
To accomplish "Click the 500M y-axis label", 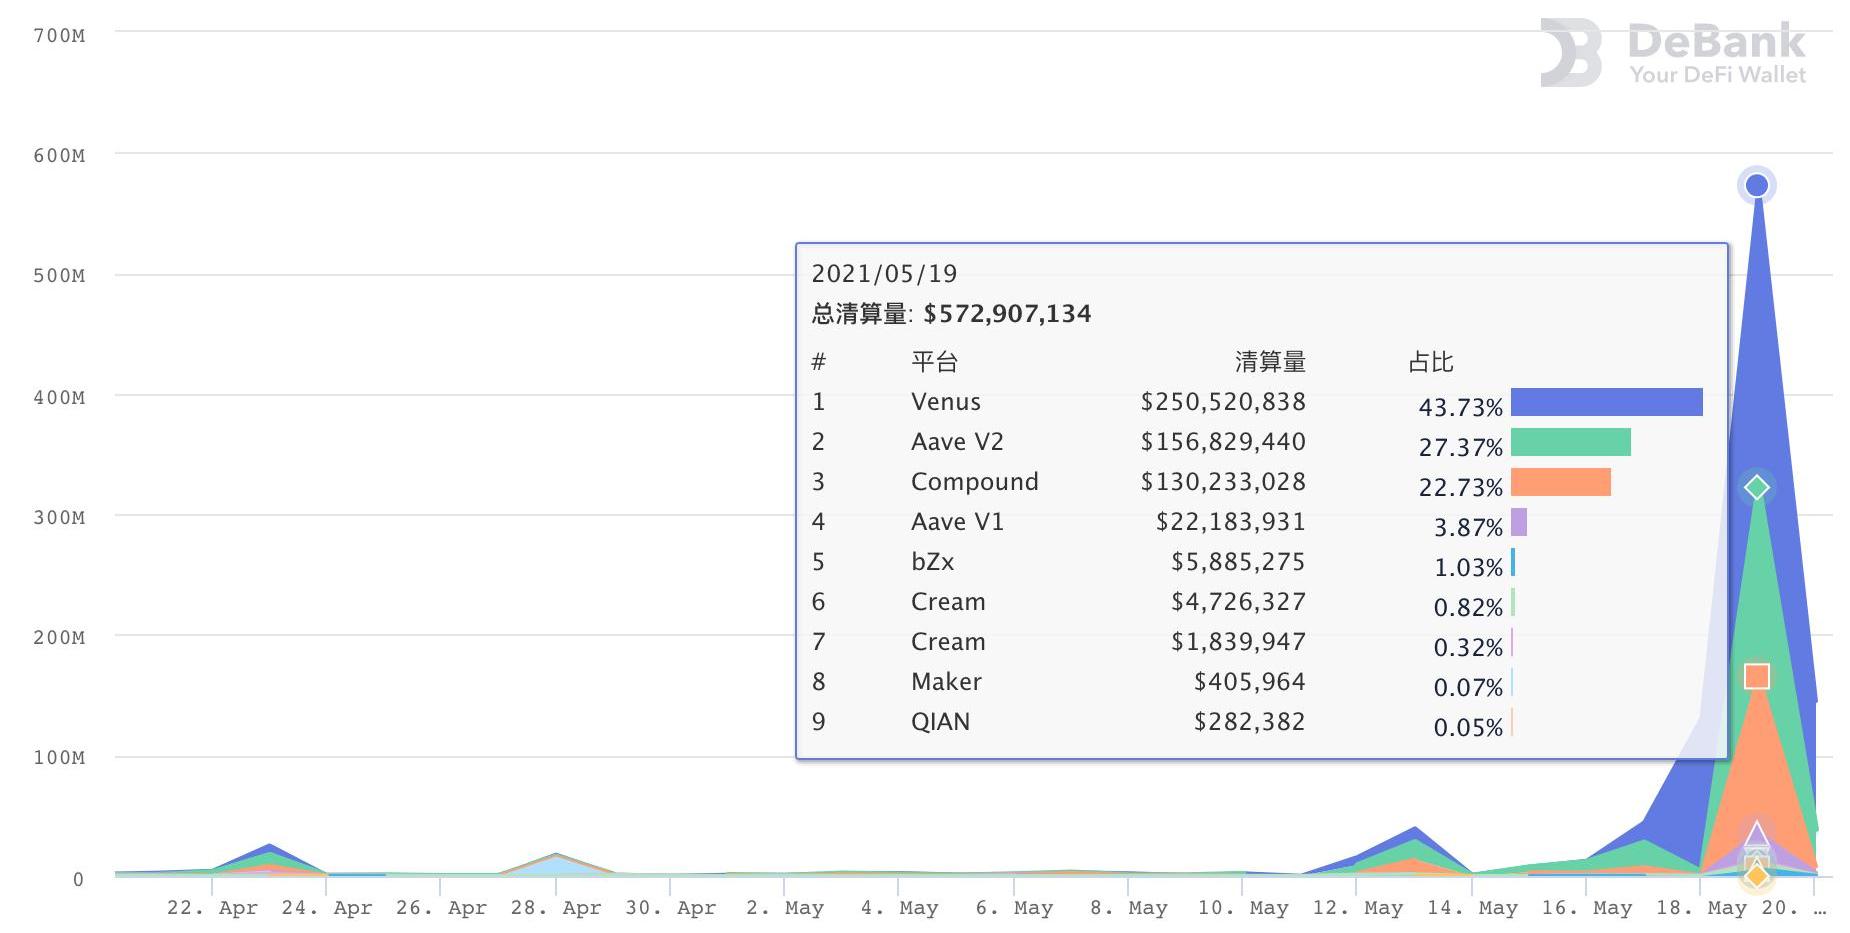I will tap(59, 276).
